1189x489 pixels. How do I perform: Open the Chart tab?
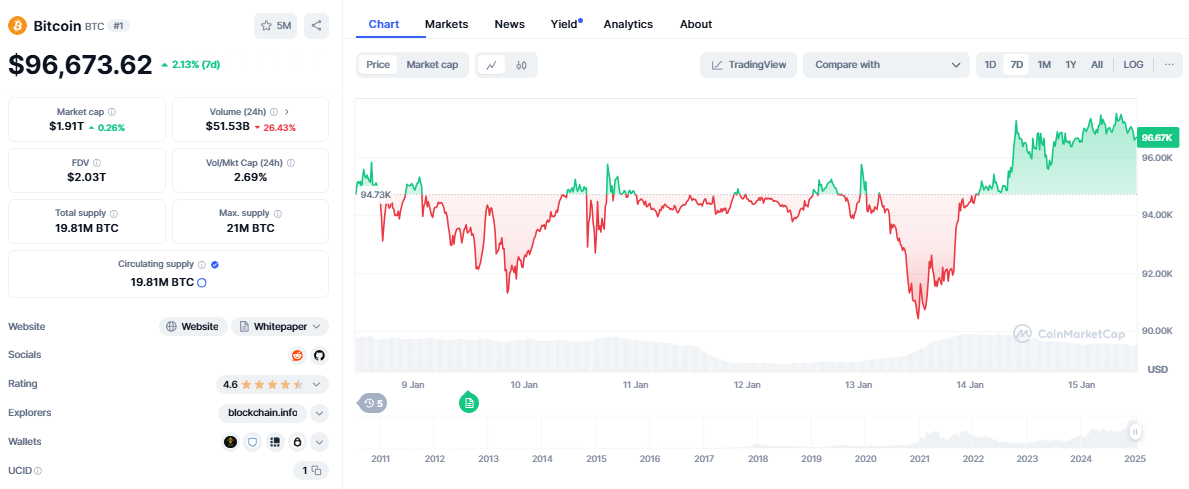pyautogui.click(x=384, y=24)
